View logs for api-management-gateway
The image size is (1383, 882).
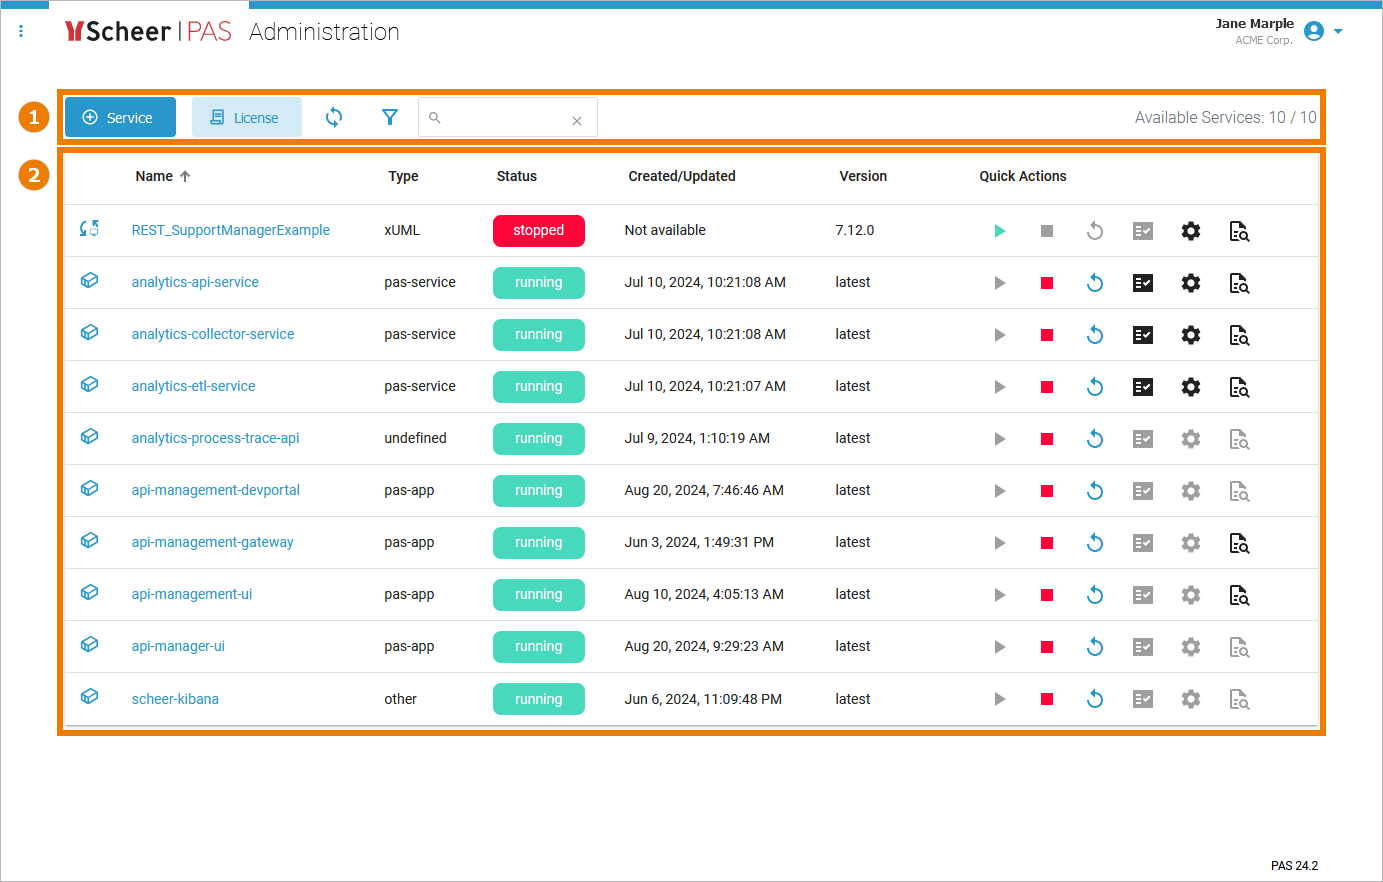[x=1239, y=543]
